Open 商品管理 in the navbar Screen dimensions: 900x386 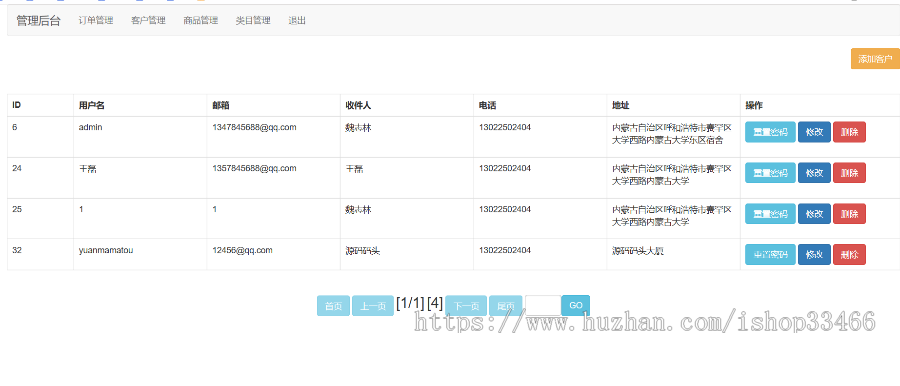[200, 21]
